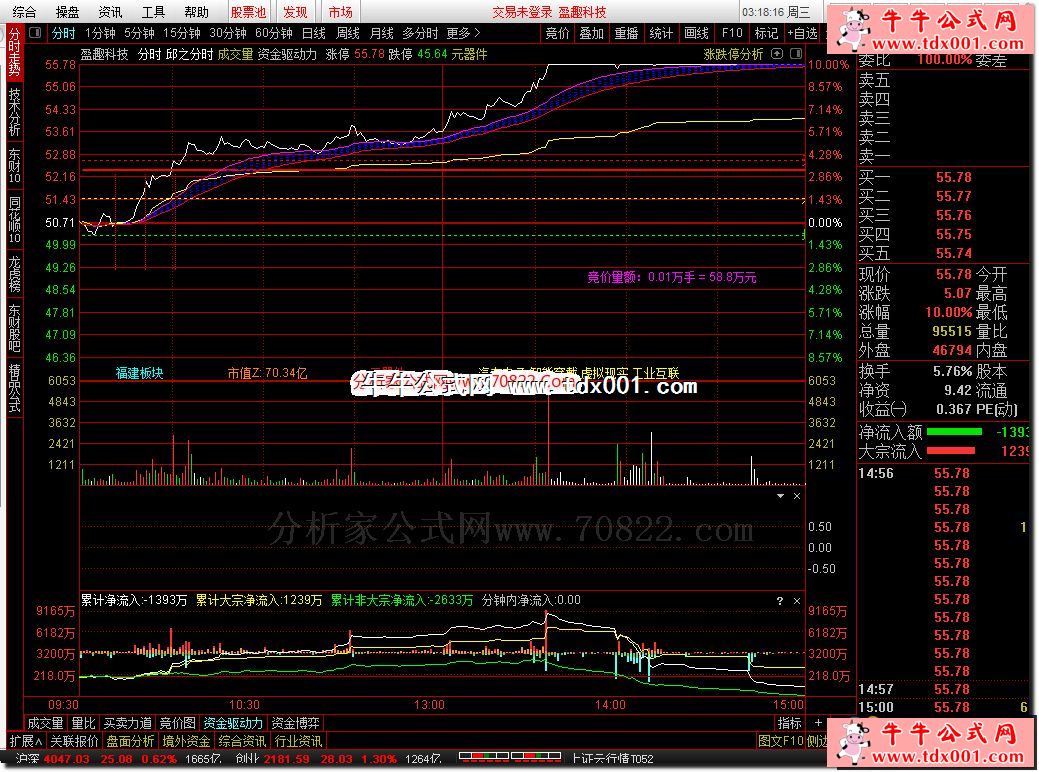Image resolution: width=1039 pixels, height=772 pixels.
Task: Open 综合资讯 tab
Action: coord(242,741)
